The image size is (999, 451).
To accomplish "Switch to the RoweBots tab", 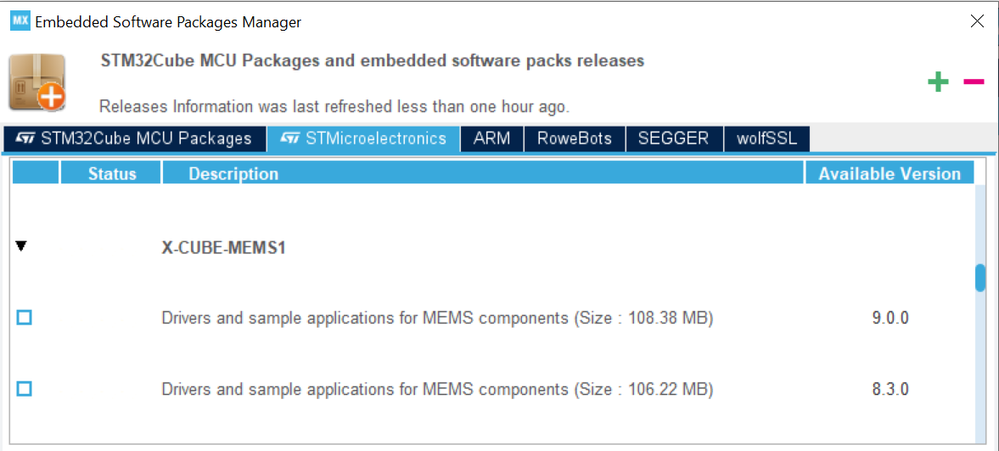I will tap(574, 138).
